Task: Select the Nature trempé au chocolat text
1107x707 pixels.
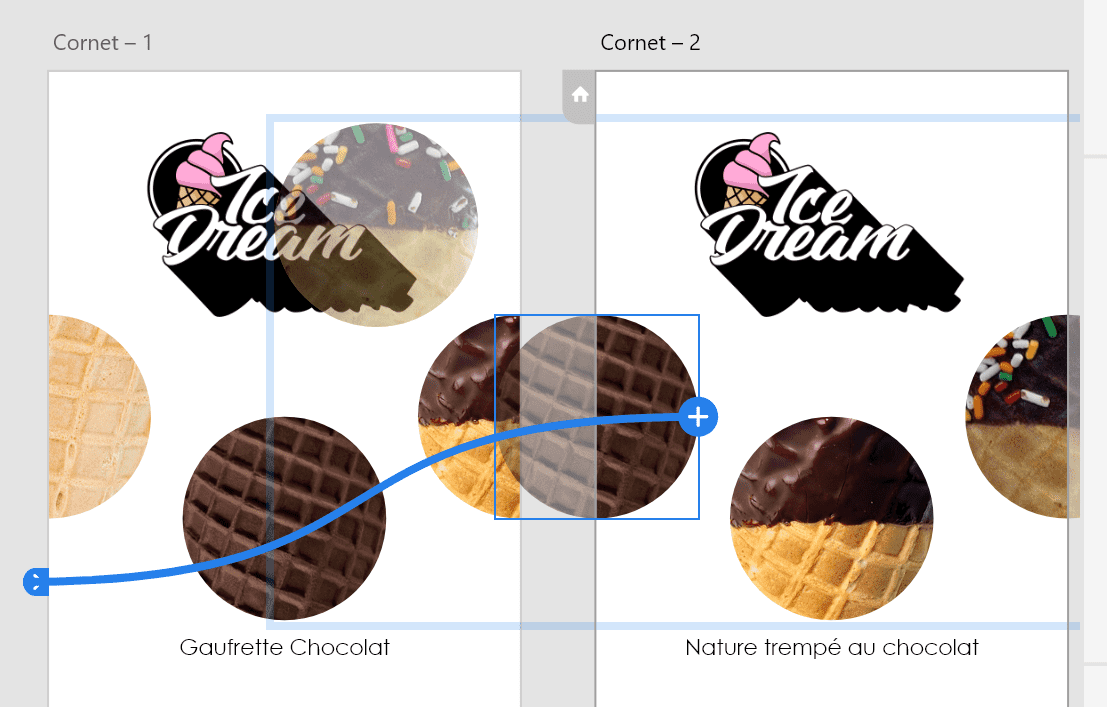Action: tap(832, 647)
